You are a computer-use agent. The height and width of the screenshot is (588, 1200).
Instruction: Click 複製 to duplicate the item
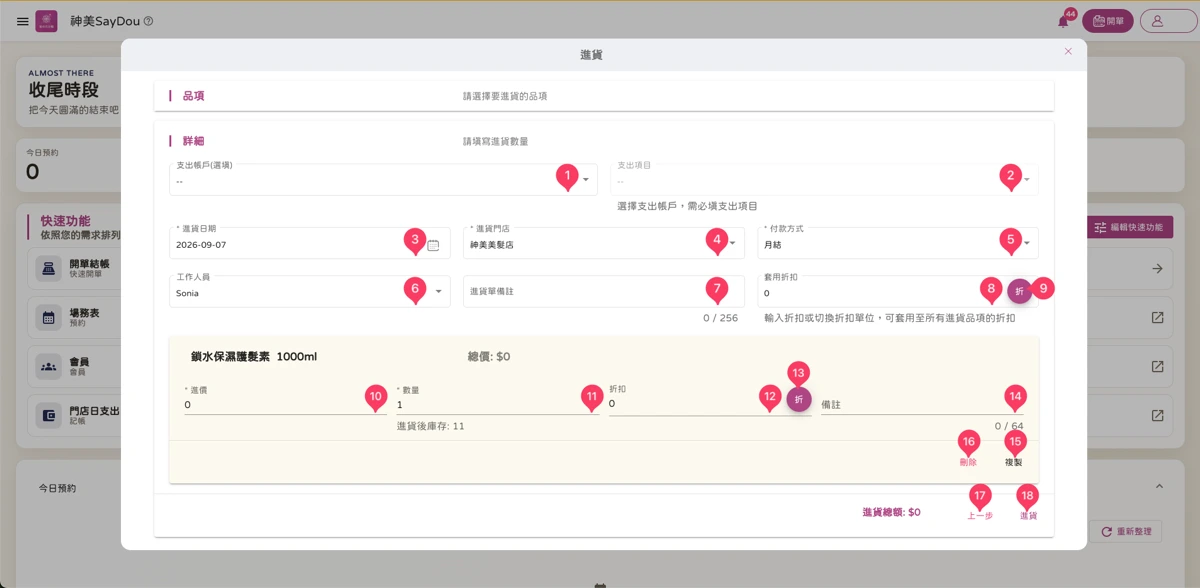point(1014,463)
